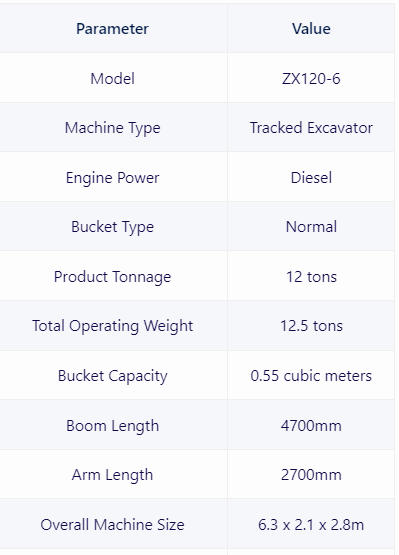Click the ZX120-6 model value
399x555 pixels.
point(311,78)
